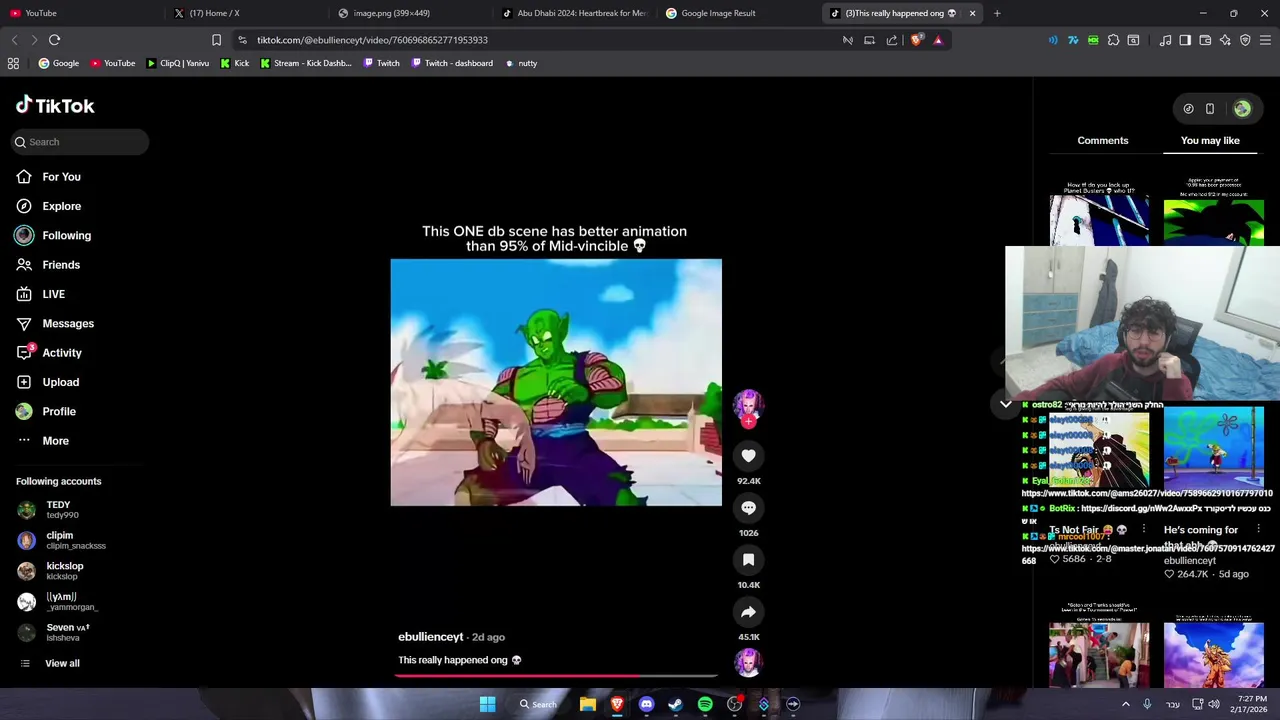
Task: Open Leo AI sparkle icon
Action: (x=1225, y=40)
